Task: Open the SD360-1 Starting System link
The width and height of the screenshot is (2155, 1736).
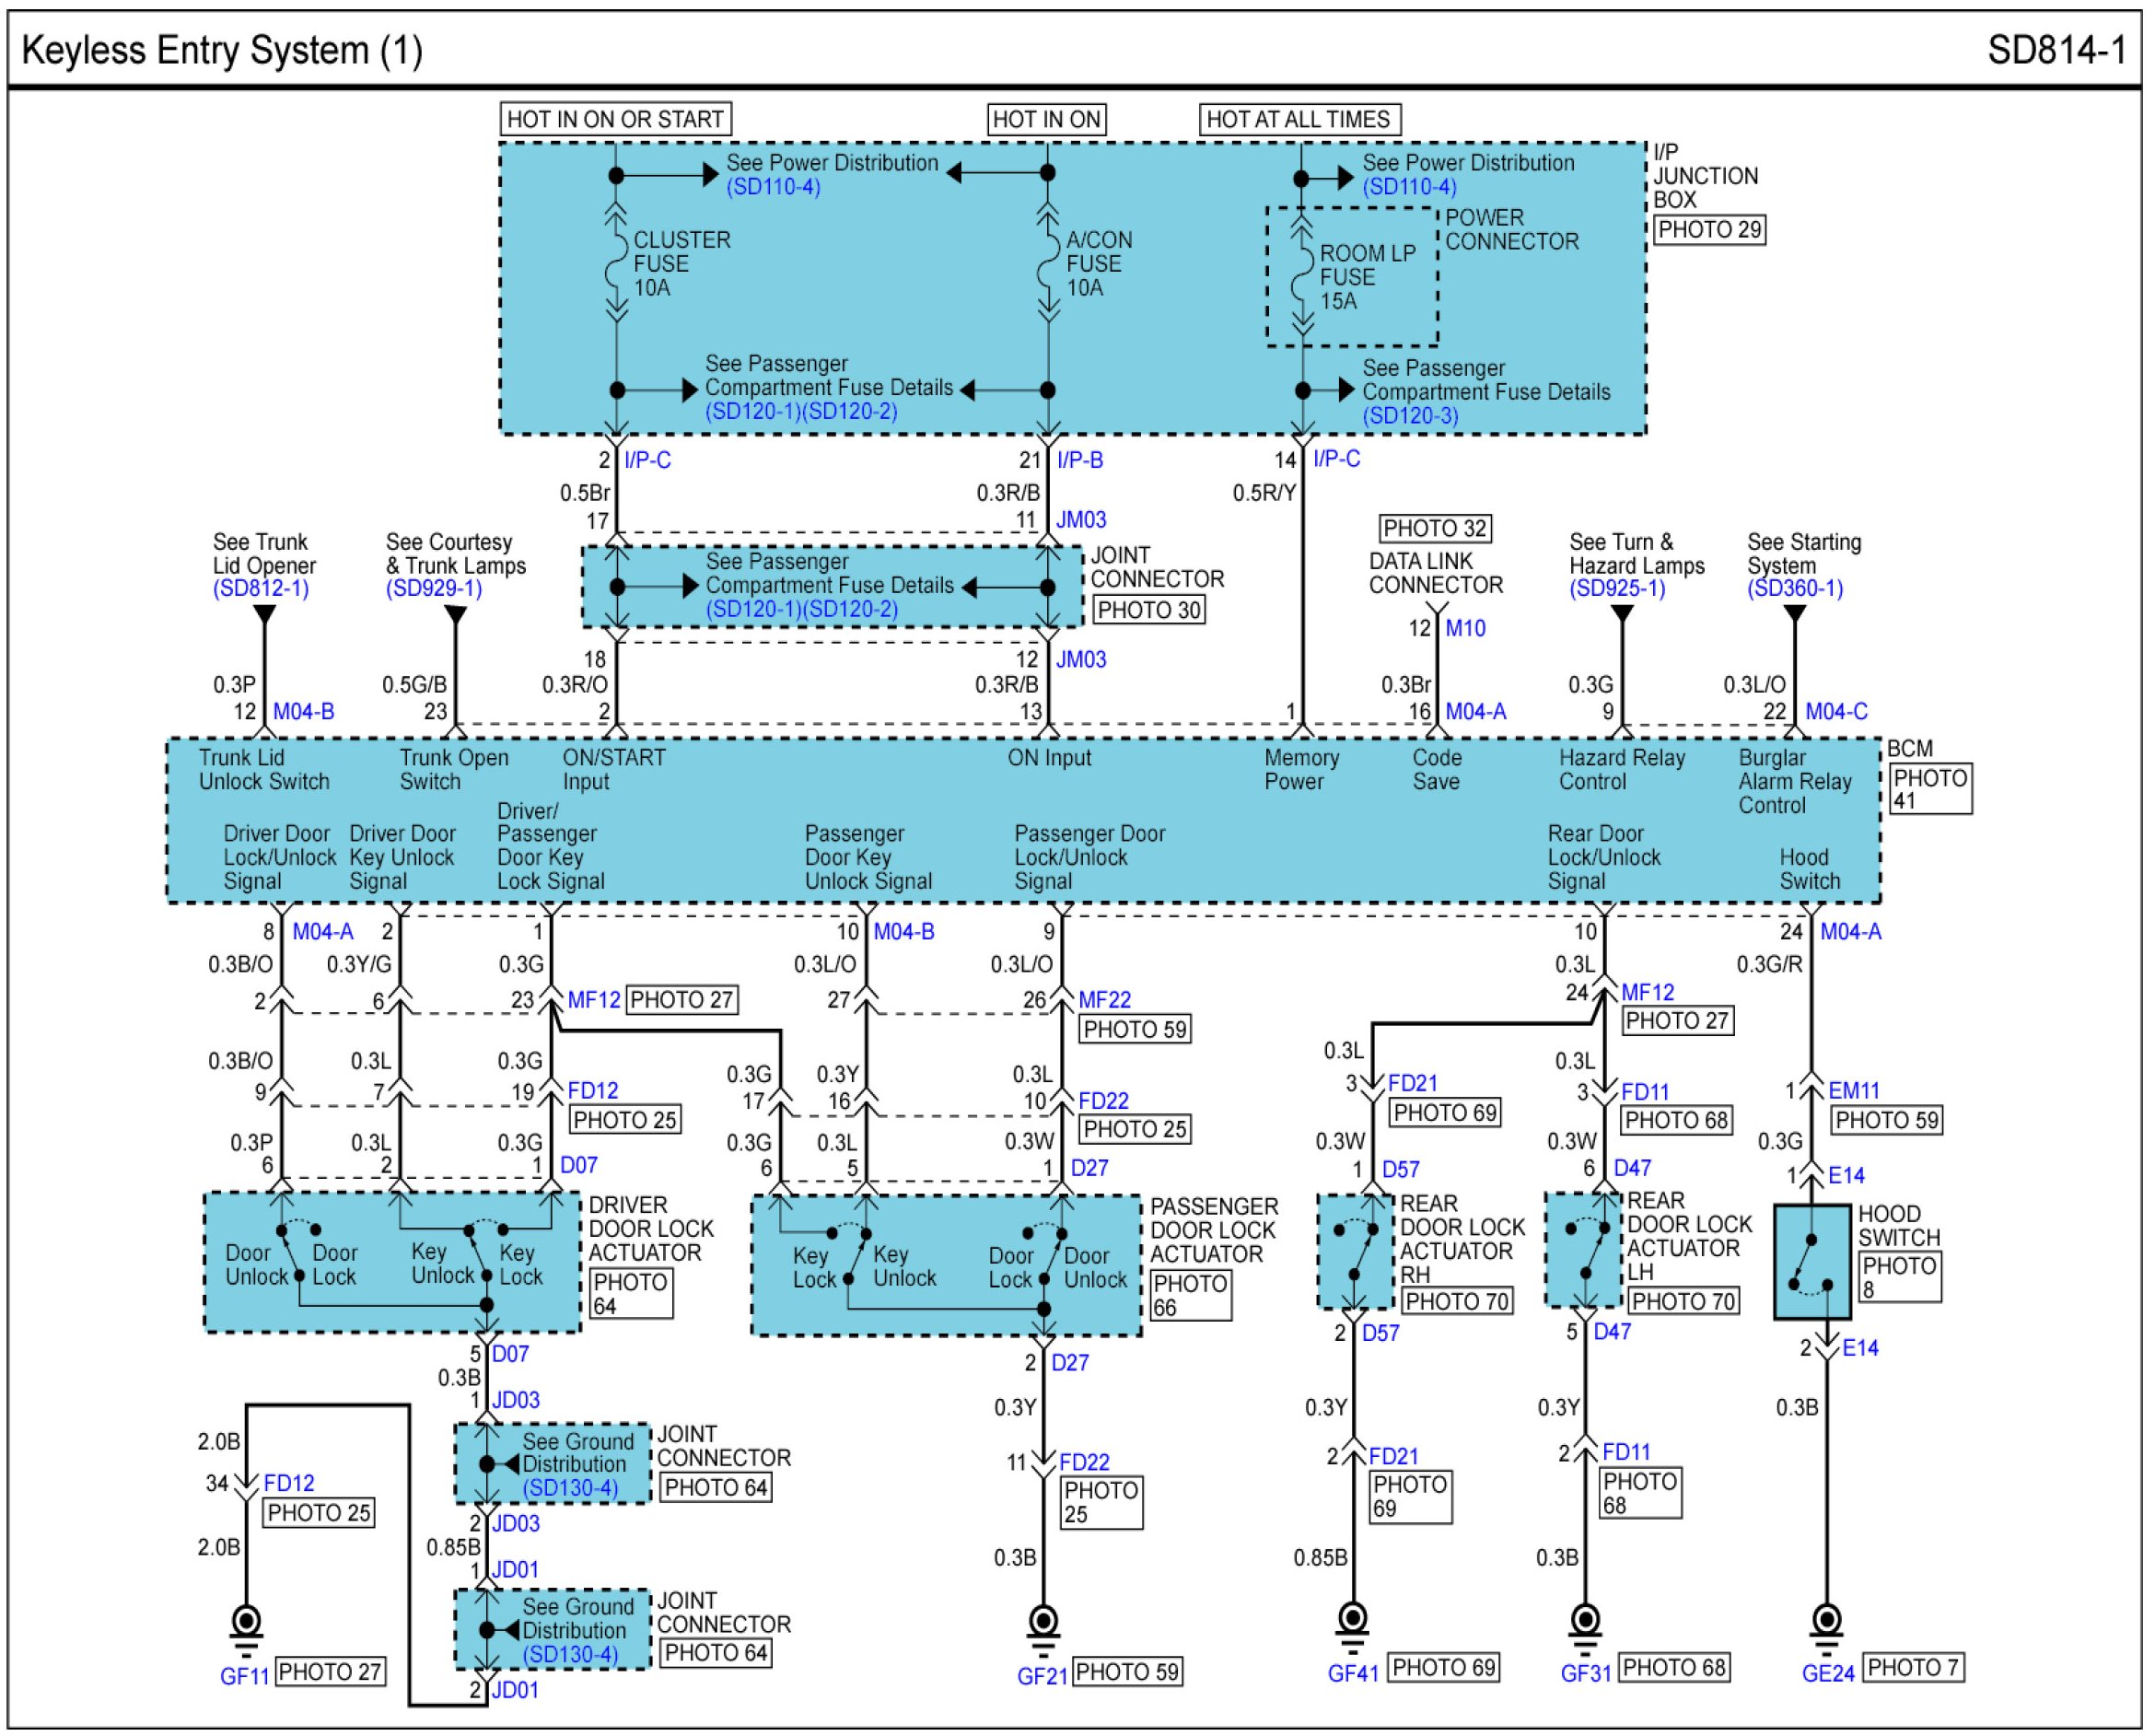Action: point(1795,589)
